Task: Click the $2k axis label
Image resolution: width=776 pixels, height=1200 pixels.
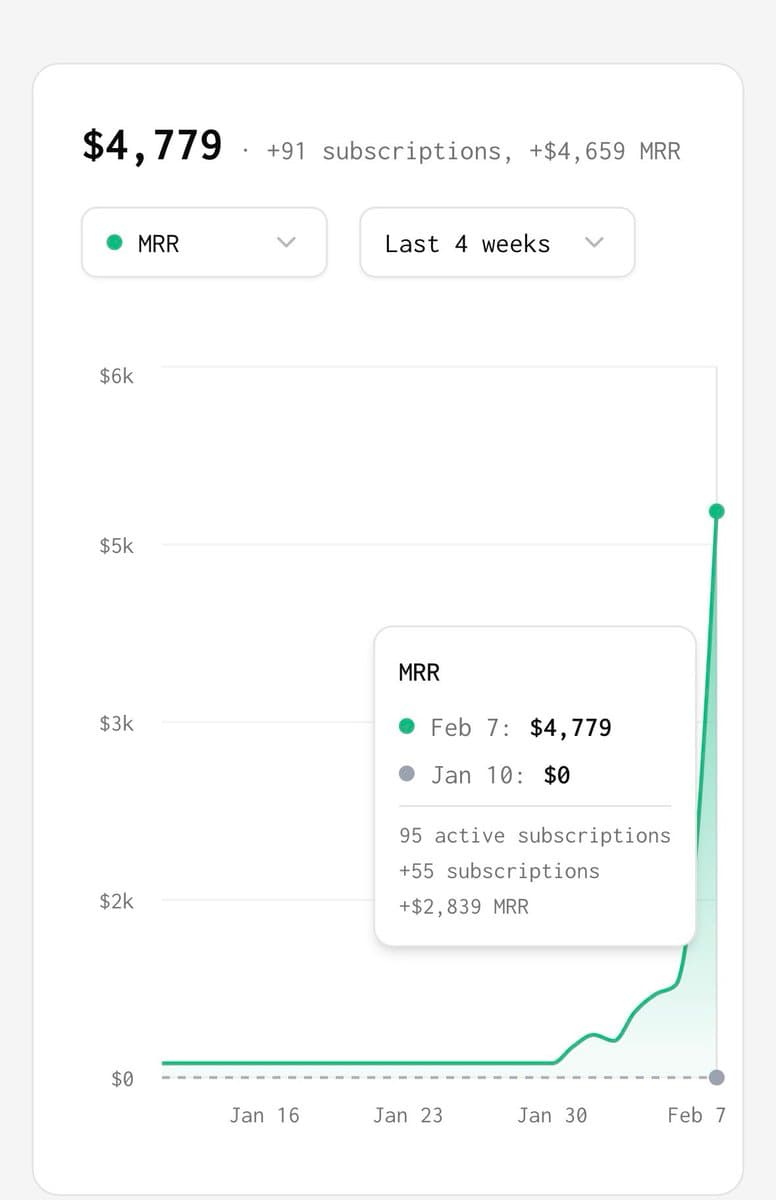Action: [x=116, y=901]
